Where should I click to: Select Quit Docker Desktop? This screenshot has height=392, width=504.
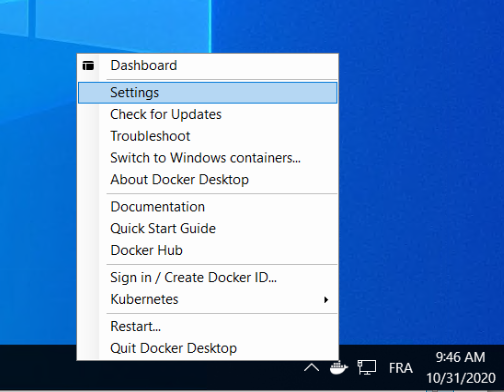coord(208,348)
